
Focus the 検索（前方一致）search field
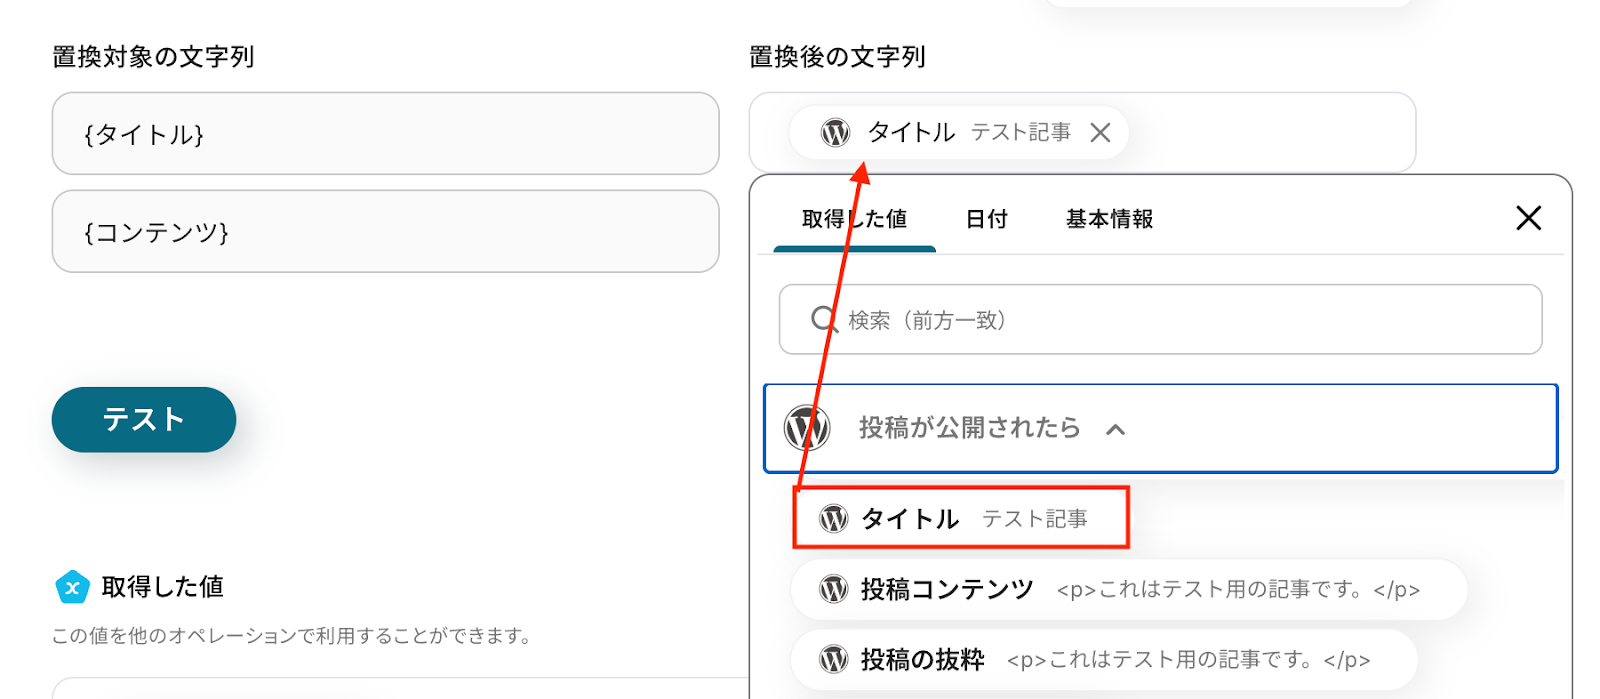point(1160,319)
